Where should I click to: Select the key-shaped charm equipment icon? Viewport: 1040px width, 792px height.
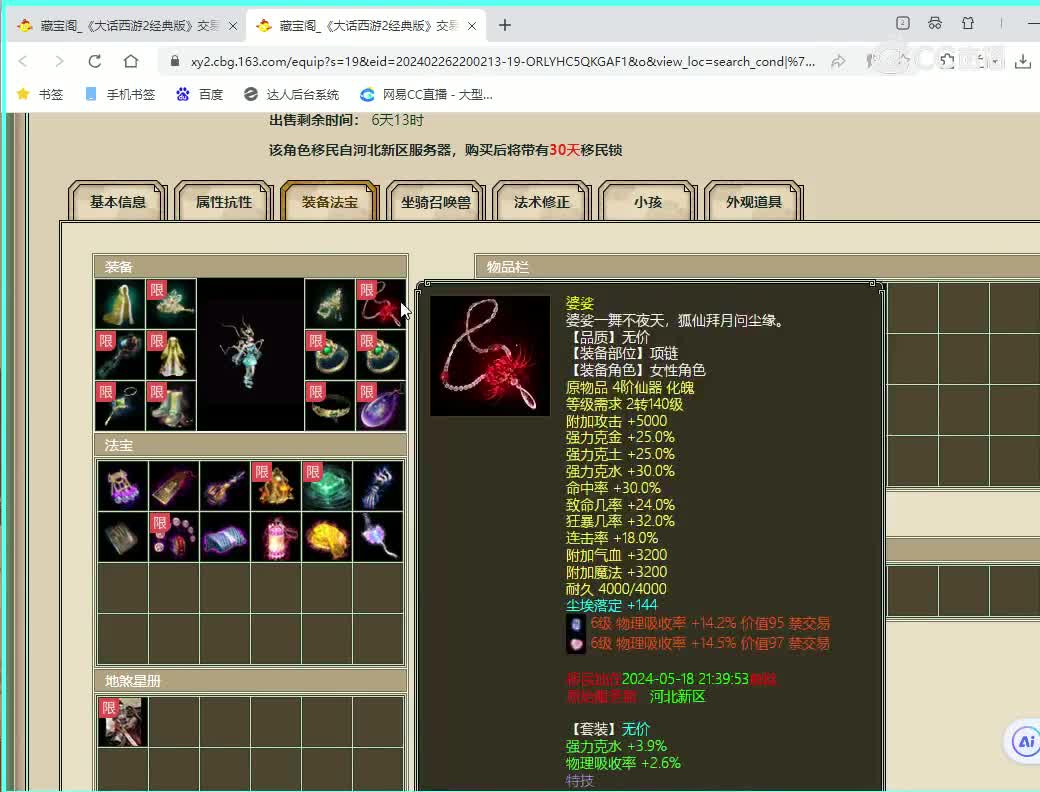coord(120,406)
